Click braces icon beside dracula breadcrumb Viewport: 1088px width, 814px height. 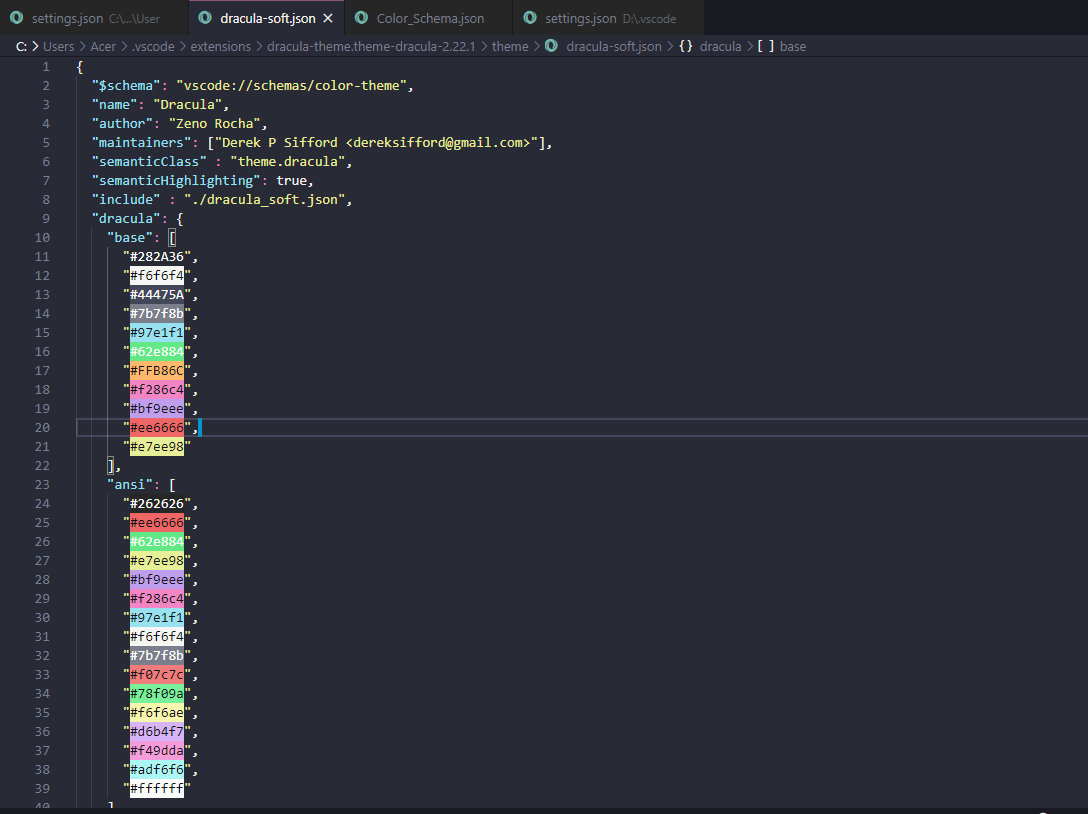(x=686, y=46)
